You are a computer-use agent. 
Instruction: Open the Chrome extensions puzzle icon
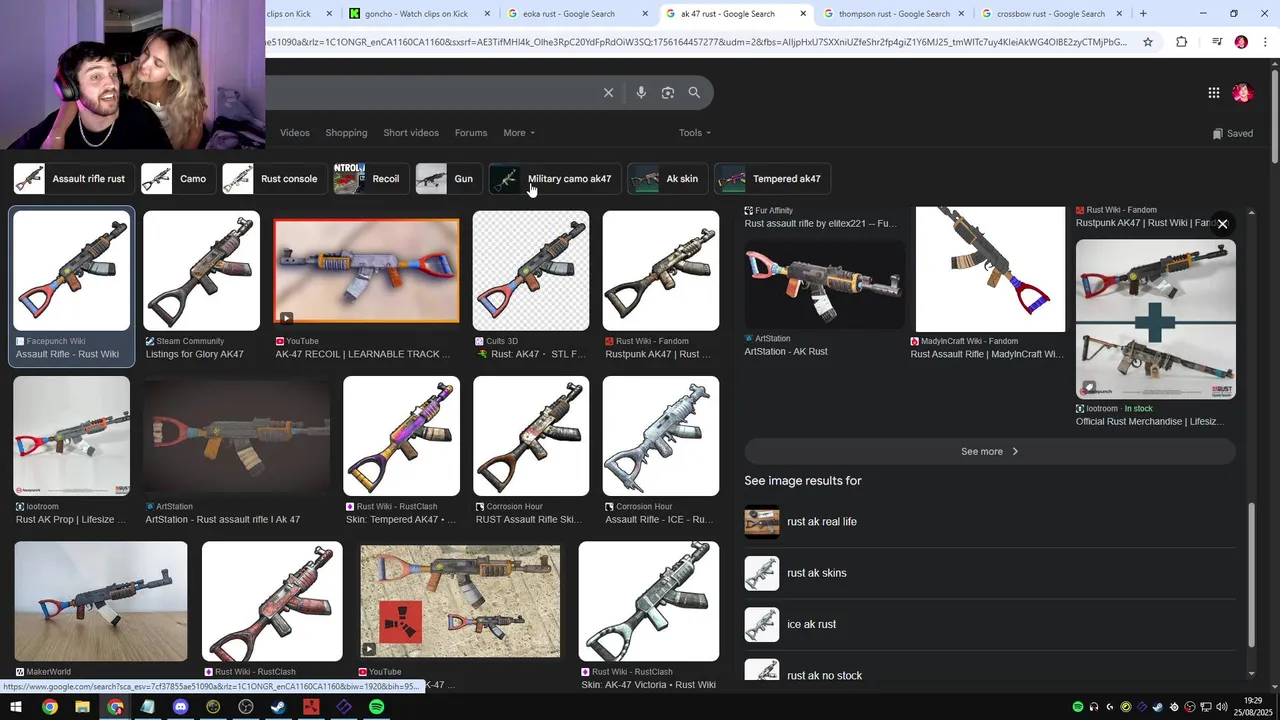click(x=1182, y=42)
